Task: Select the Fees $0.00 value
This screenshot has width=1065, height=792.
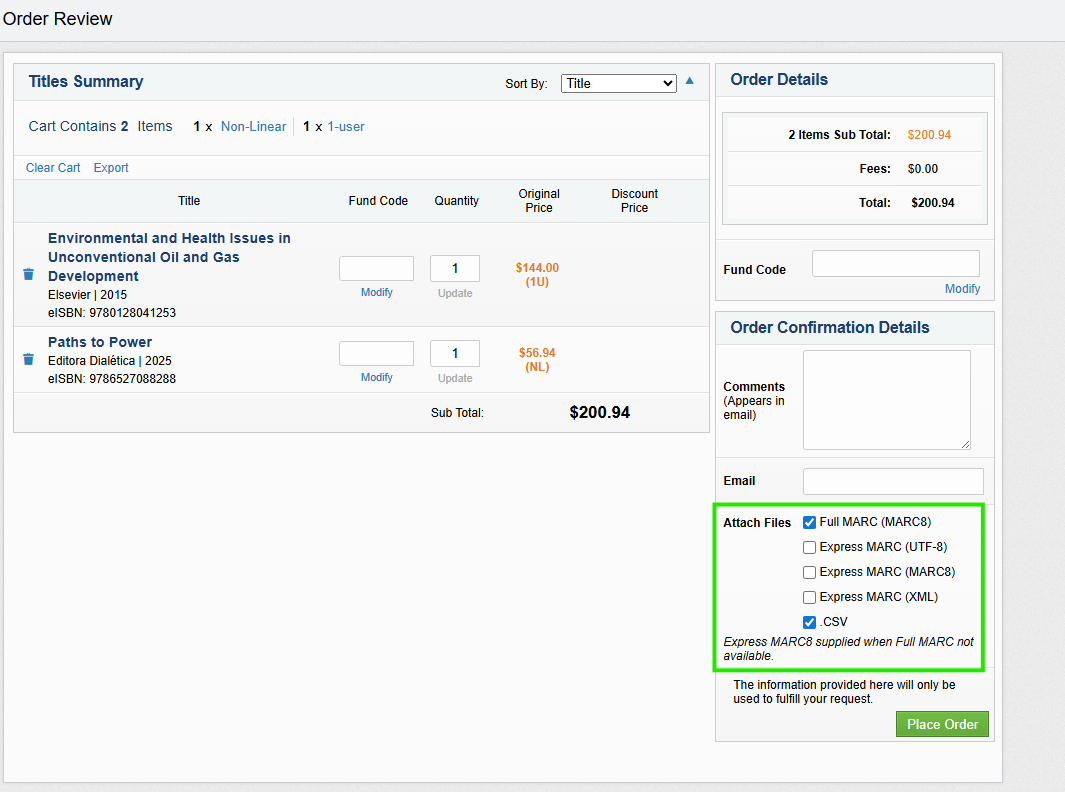Action: [x=922, y=168]
